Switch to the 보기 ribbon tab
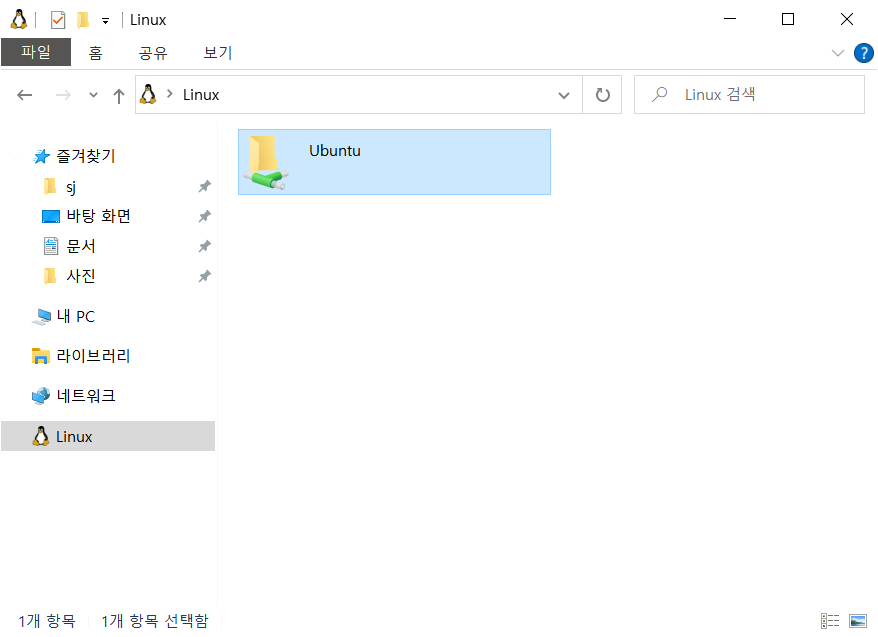Viewport: 878px width, 637px height. pos(217,53)
